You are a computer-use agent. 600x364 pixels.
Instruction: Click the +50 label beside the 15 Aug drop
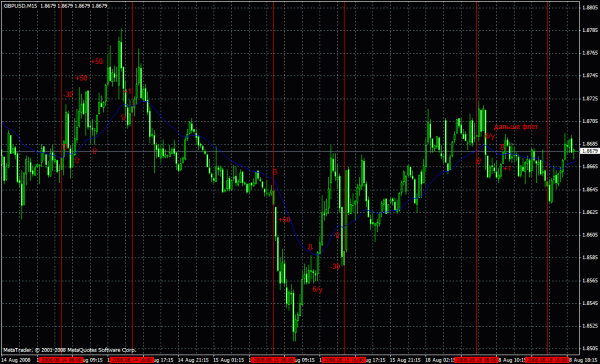284,220
